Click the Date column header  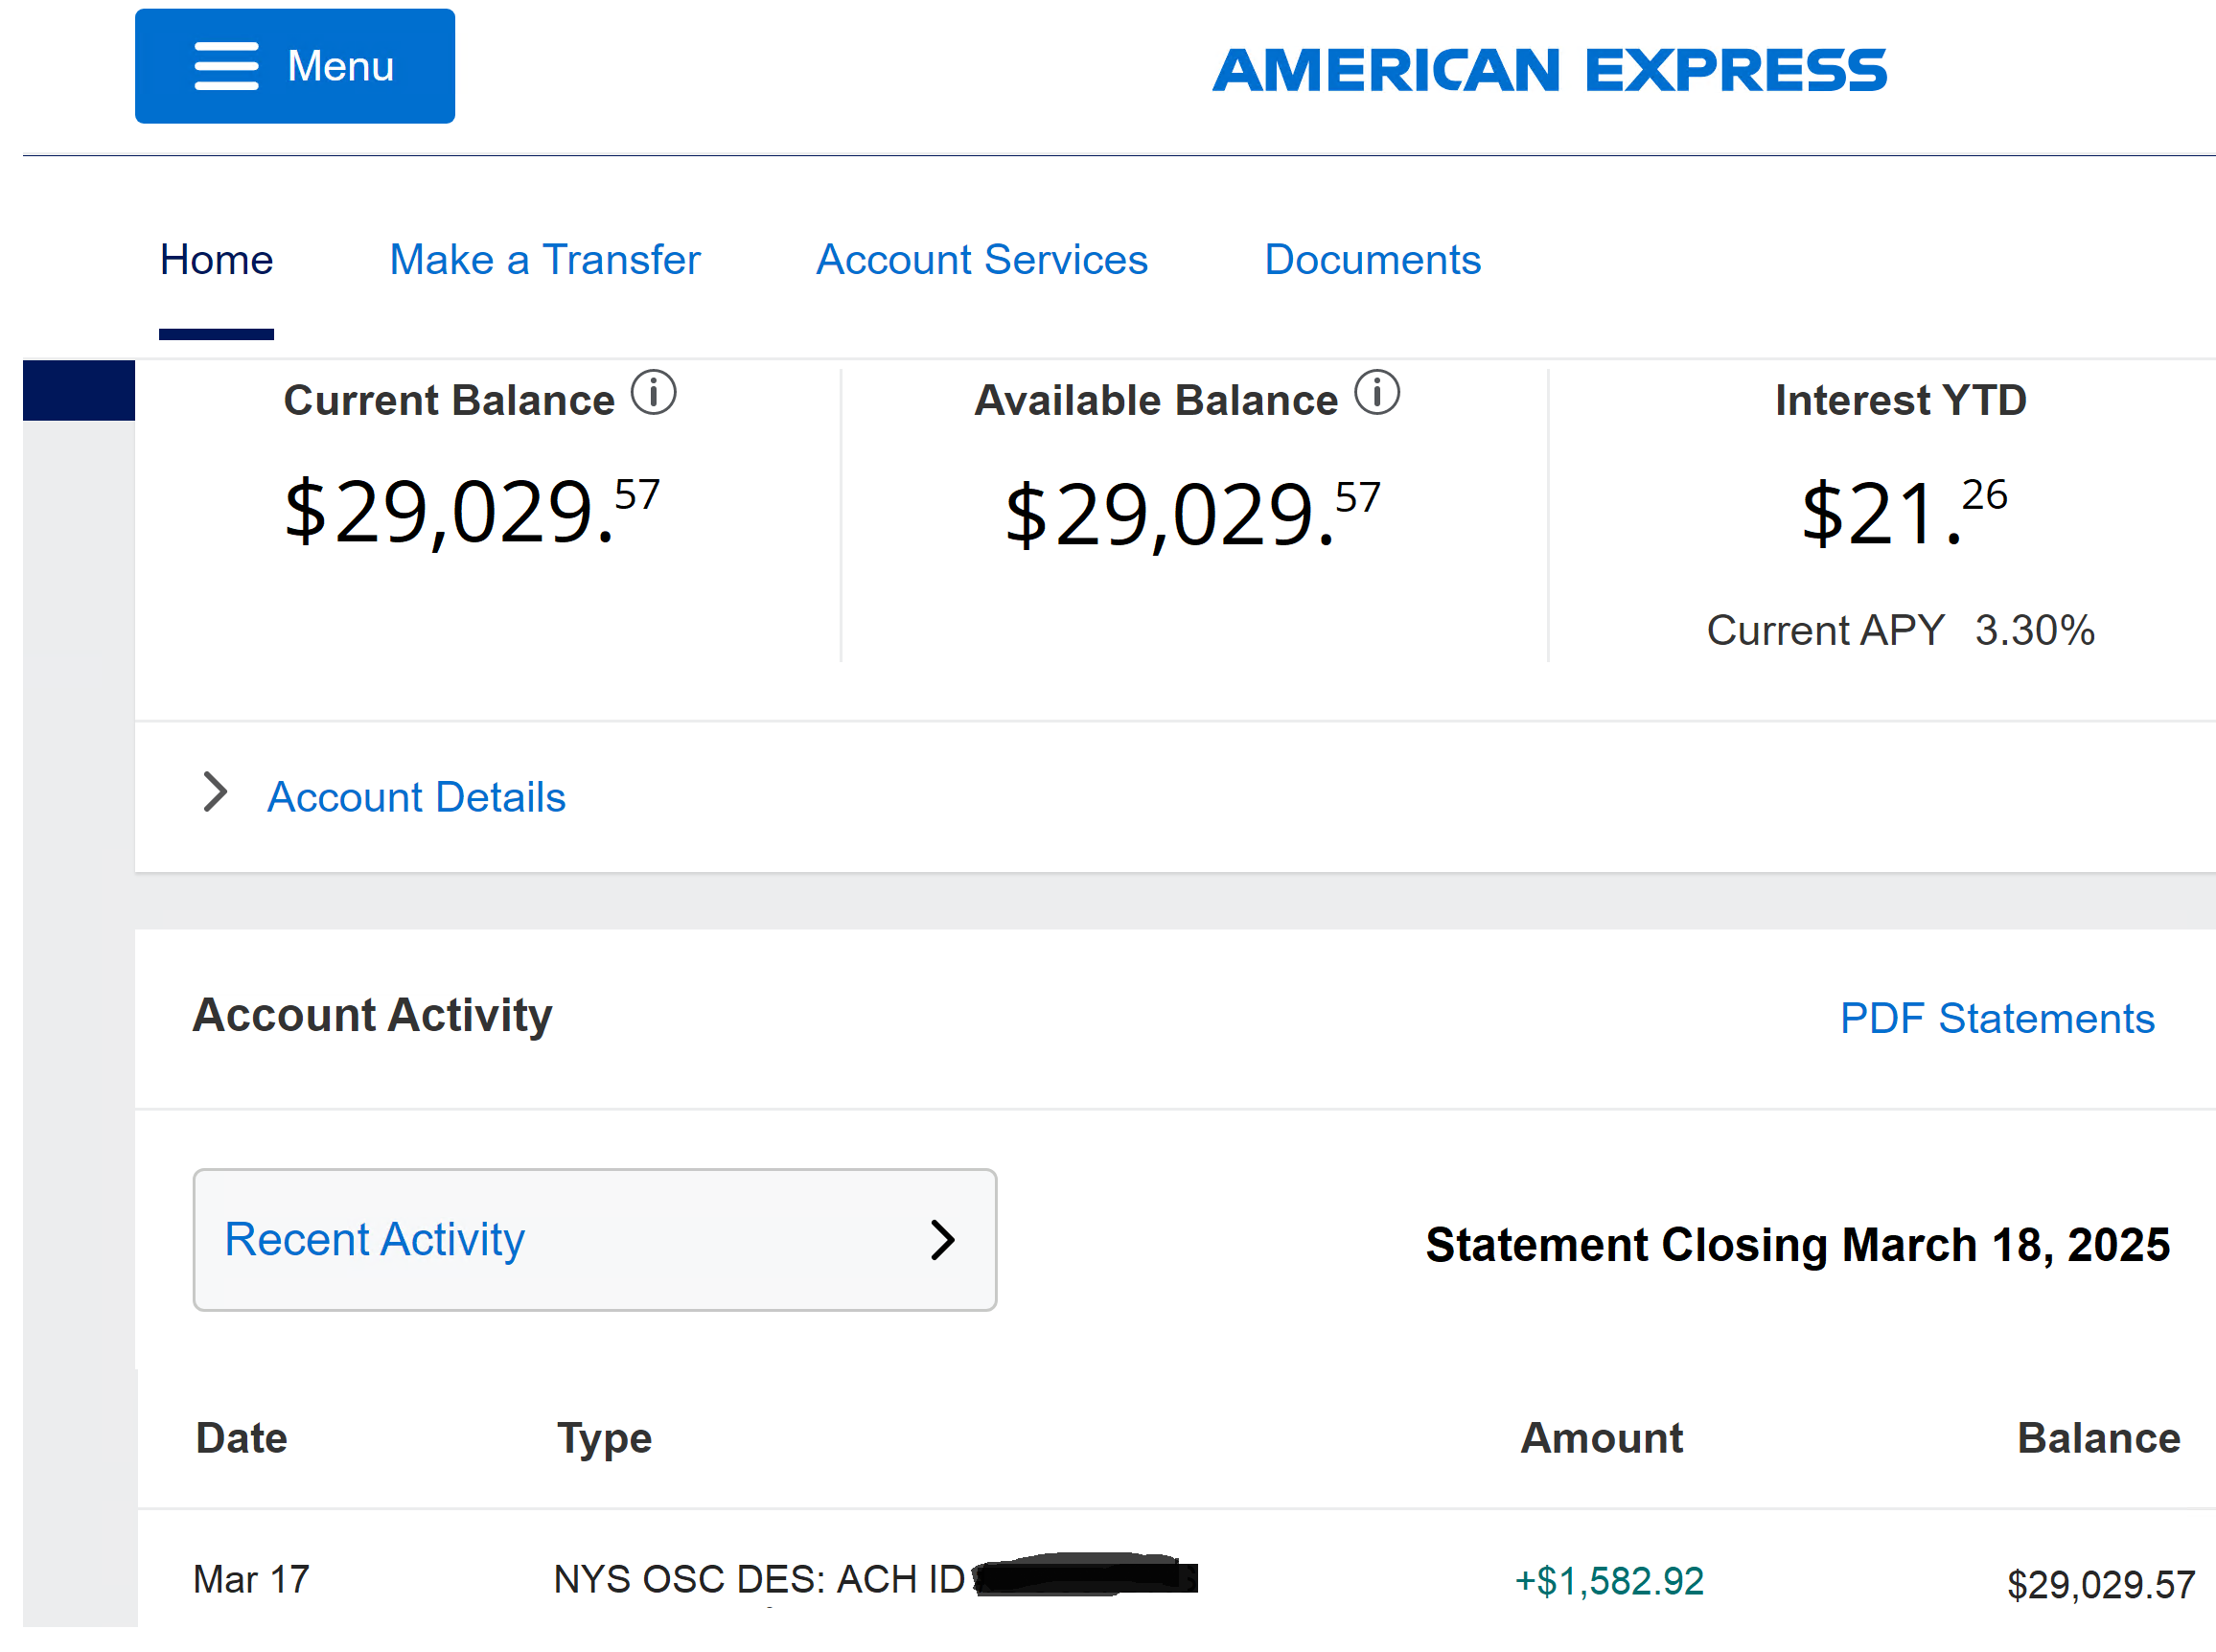tap(242, 1438)
